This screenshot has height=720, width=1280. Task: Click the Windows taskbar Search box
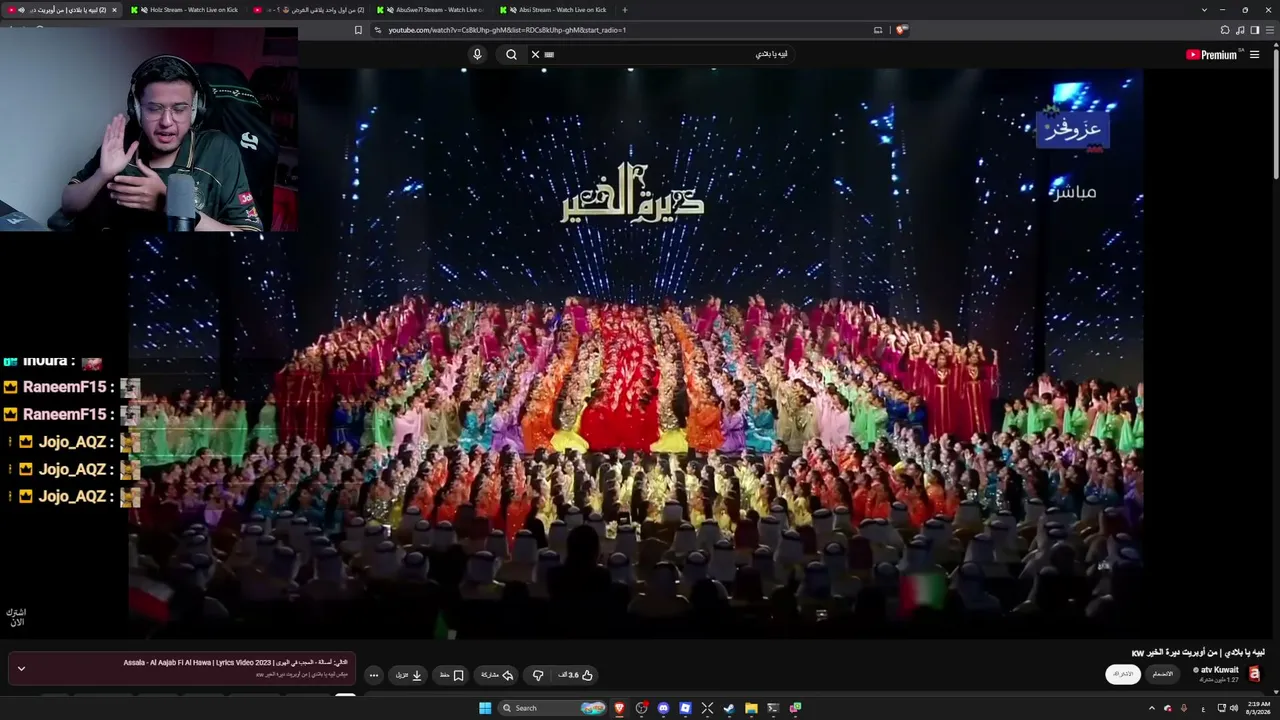553,708
